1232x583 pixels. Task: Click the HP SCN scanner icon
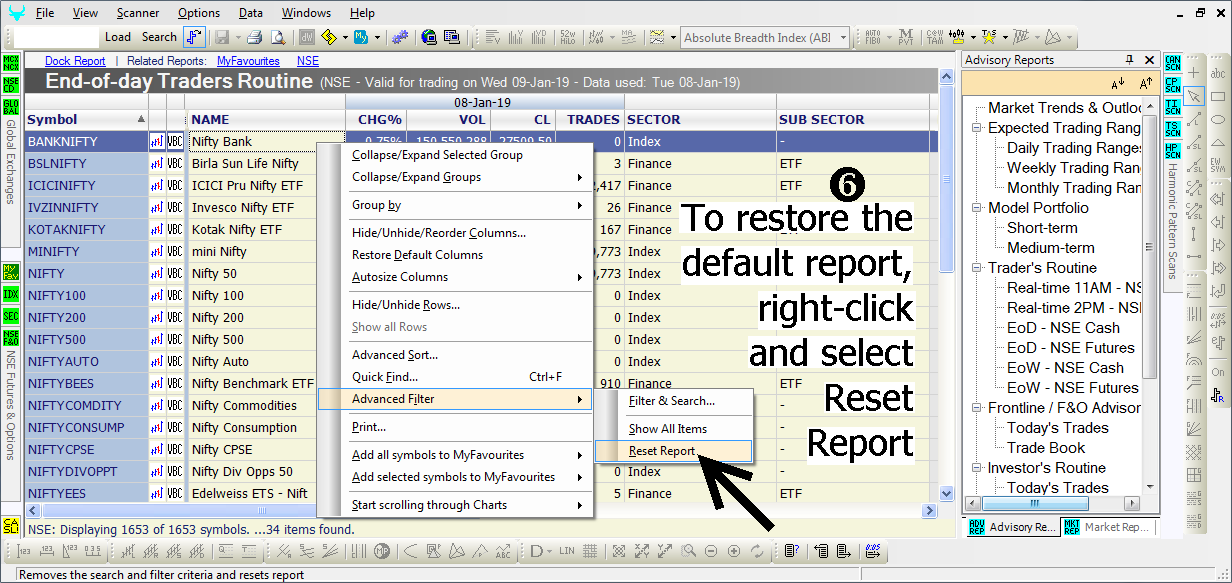pos(1173,151)
